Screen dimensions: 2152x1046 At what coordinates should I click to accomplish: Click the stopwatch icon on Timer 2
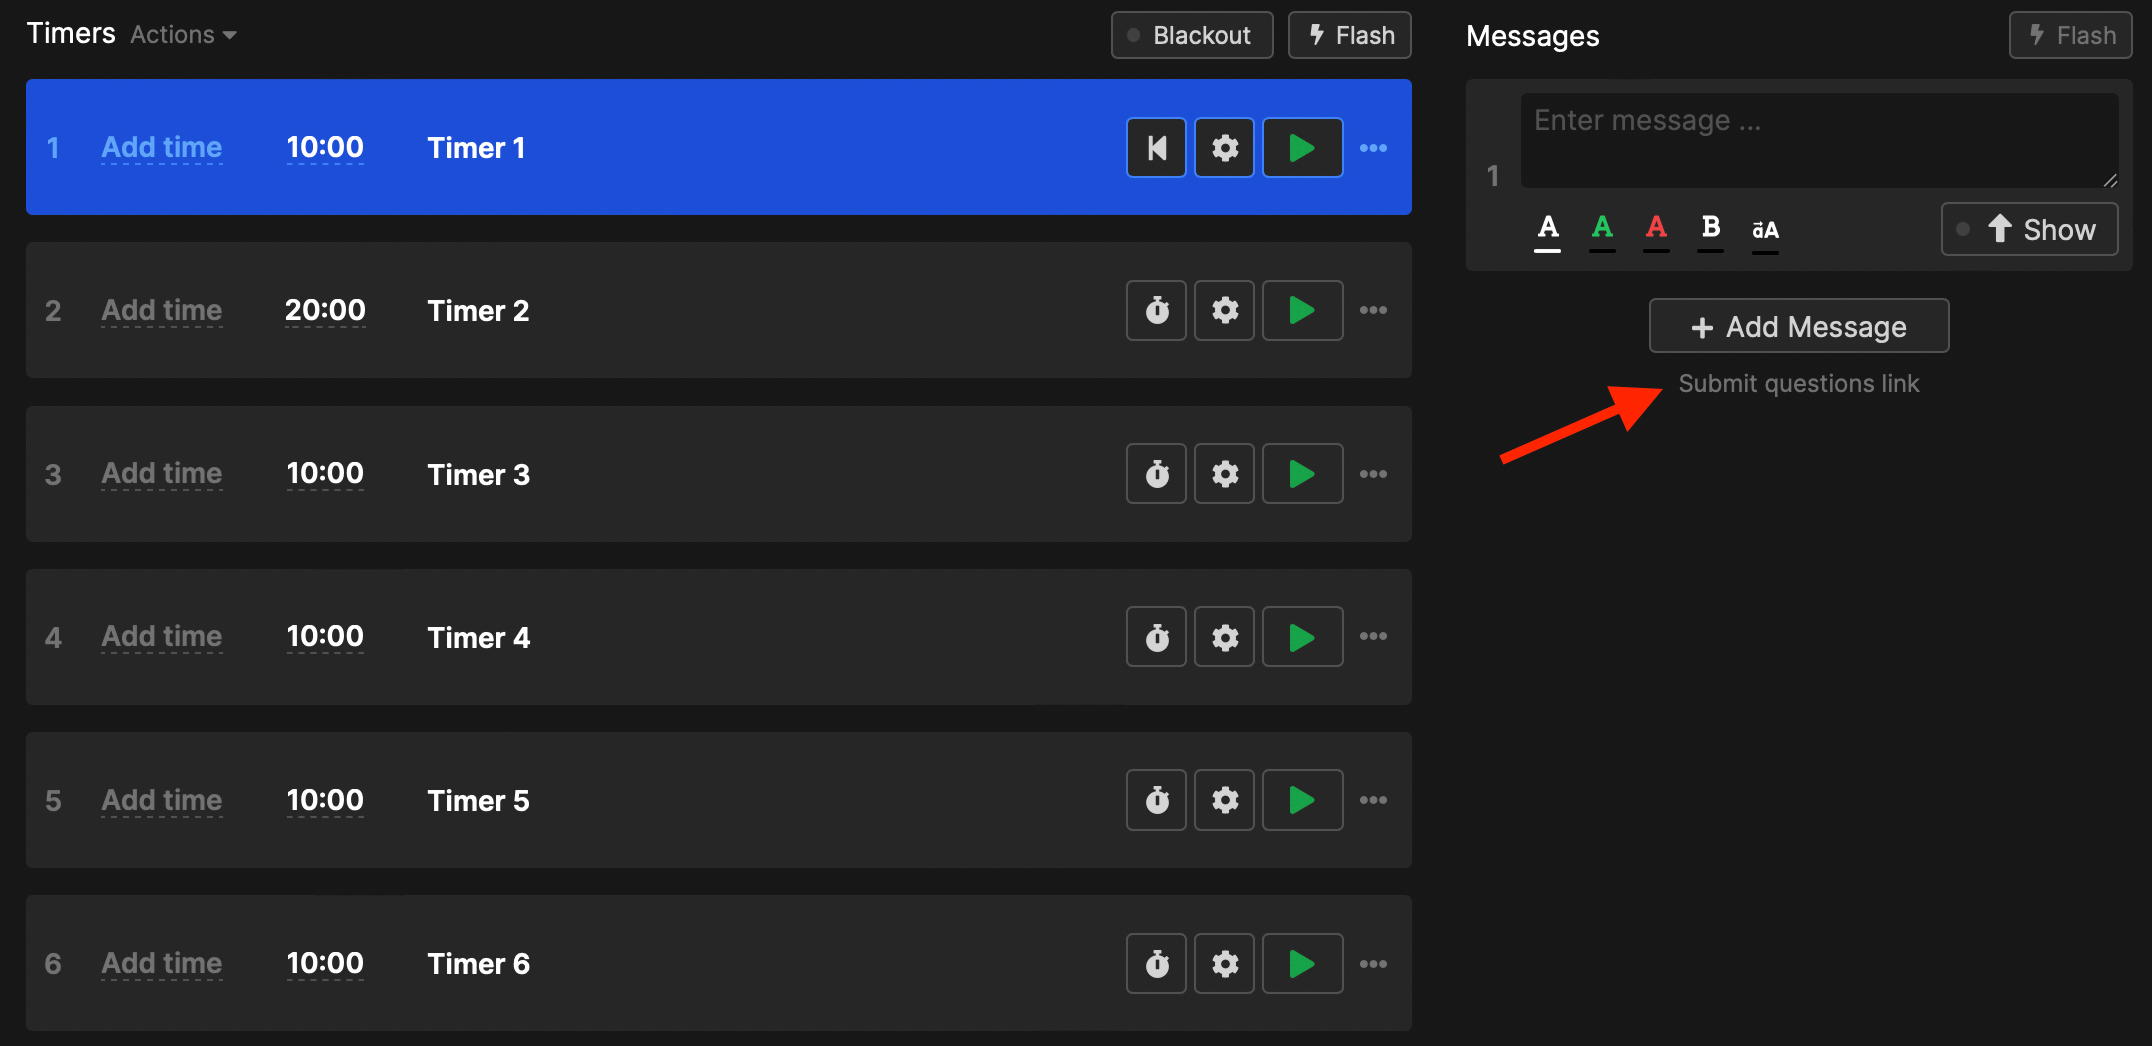1155,310
